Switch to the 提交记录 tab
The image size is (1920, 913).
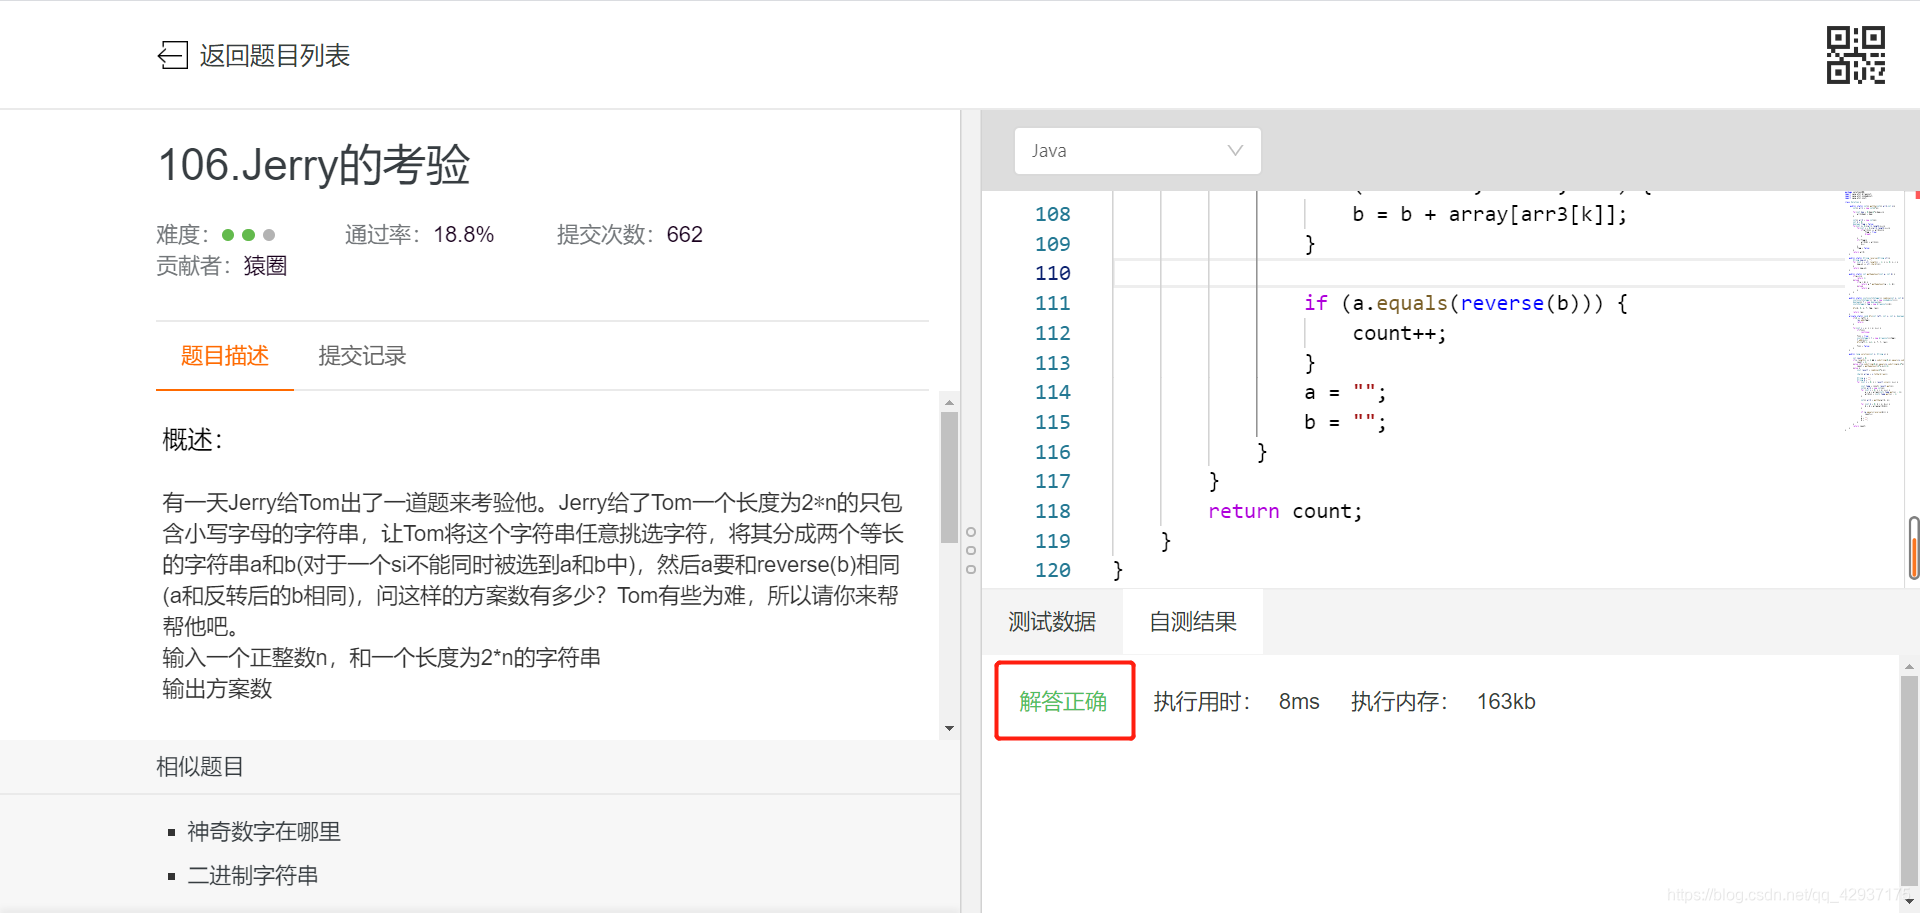(x=362, y=356)
